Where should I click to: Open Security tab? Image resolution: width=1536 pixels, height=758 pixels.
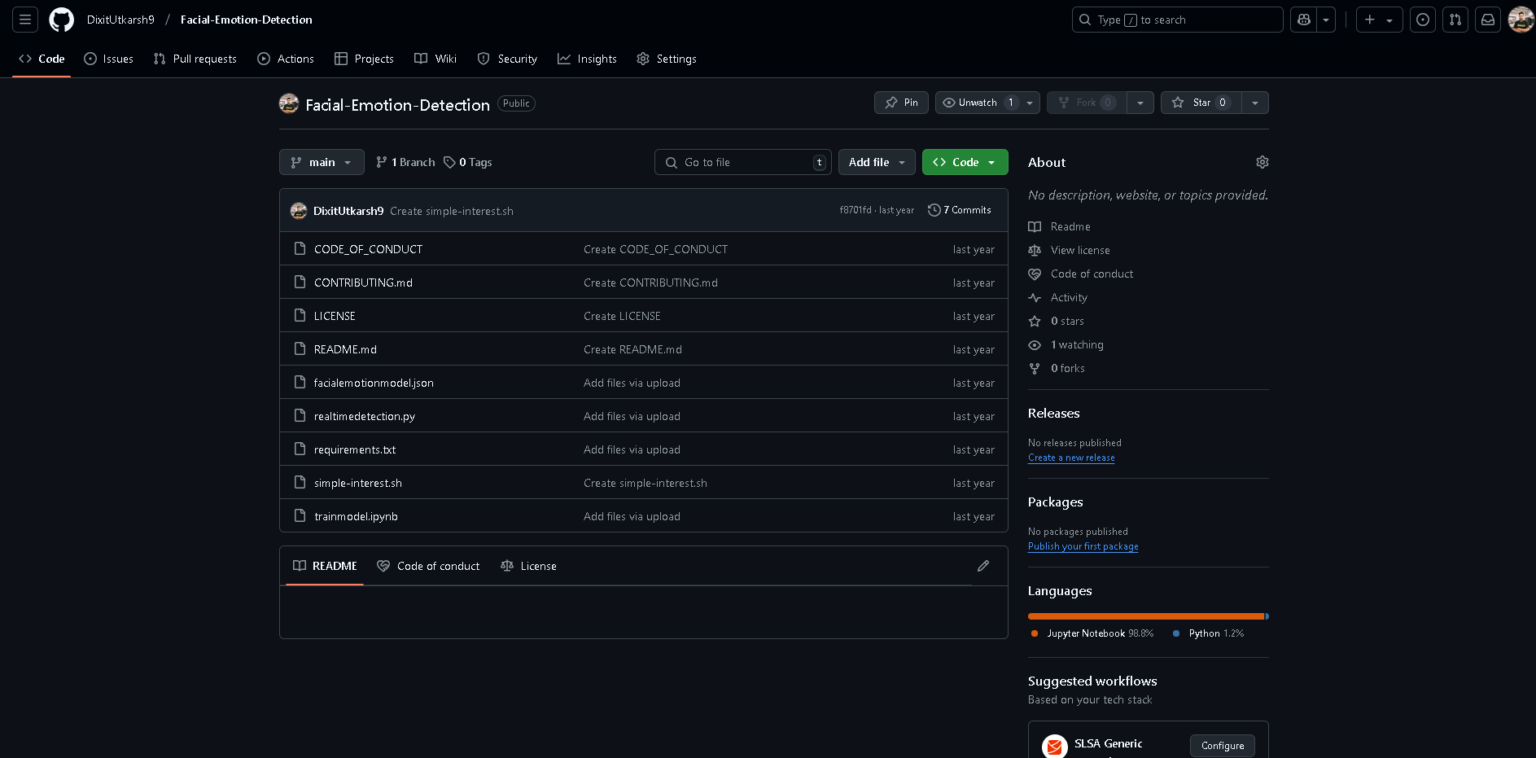(x=507, y=59)
